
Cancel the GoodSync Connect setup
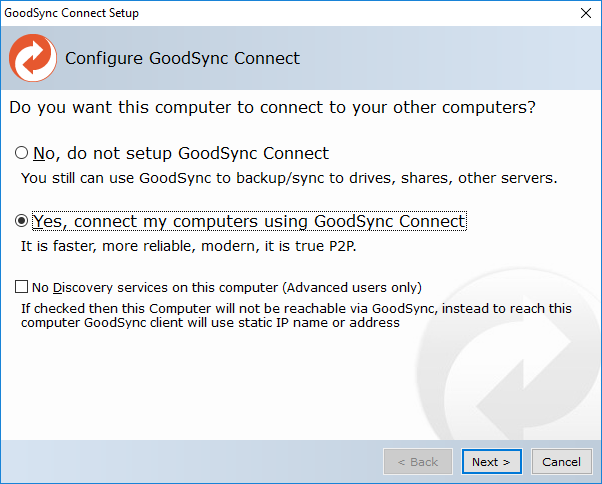[561, 462]
